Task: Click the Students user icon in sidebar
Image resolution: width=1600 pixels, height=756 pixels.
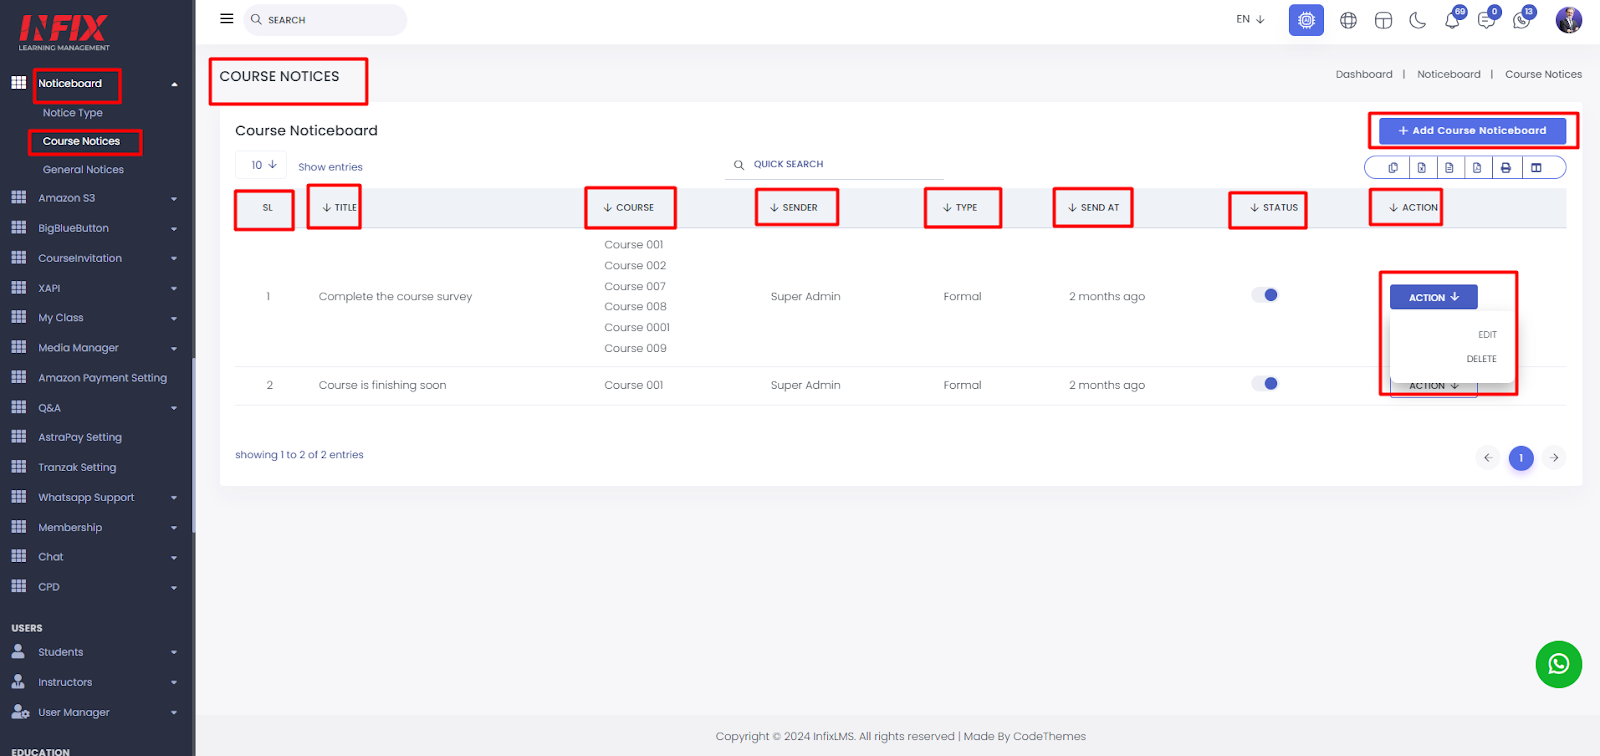Action: coord(18,651)
